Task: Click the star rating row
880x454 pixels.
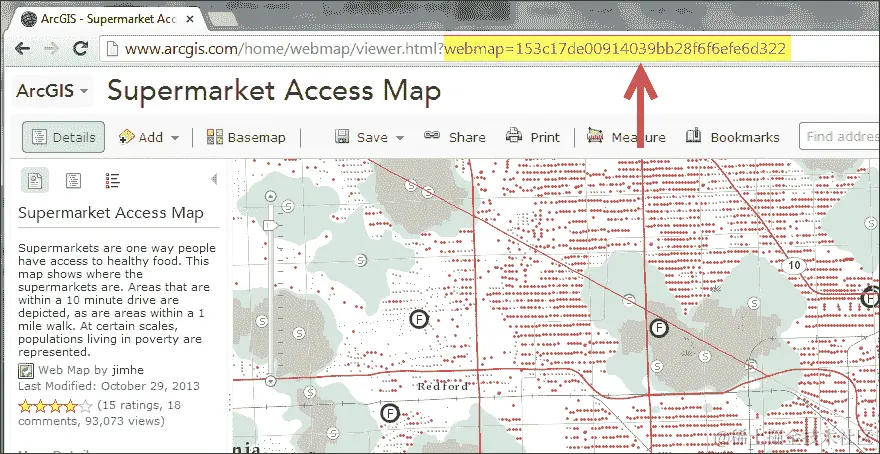Action: pyautogui.click(x=54, y=406)
